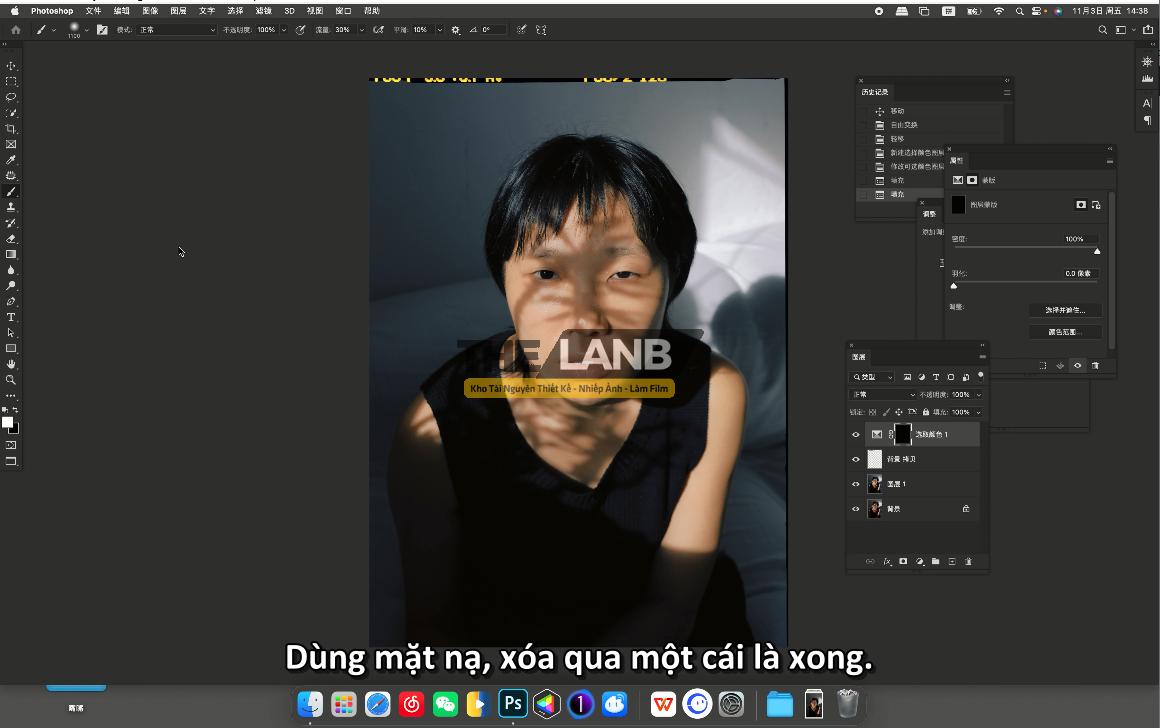Viewport: 1160px width, 728px height.
Task: Hide the 背景 拷贝 layer
Action: pos(855,459)
